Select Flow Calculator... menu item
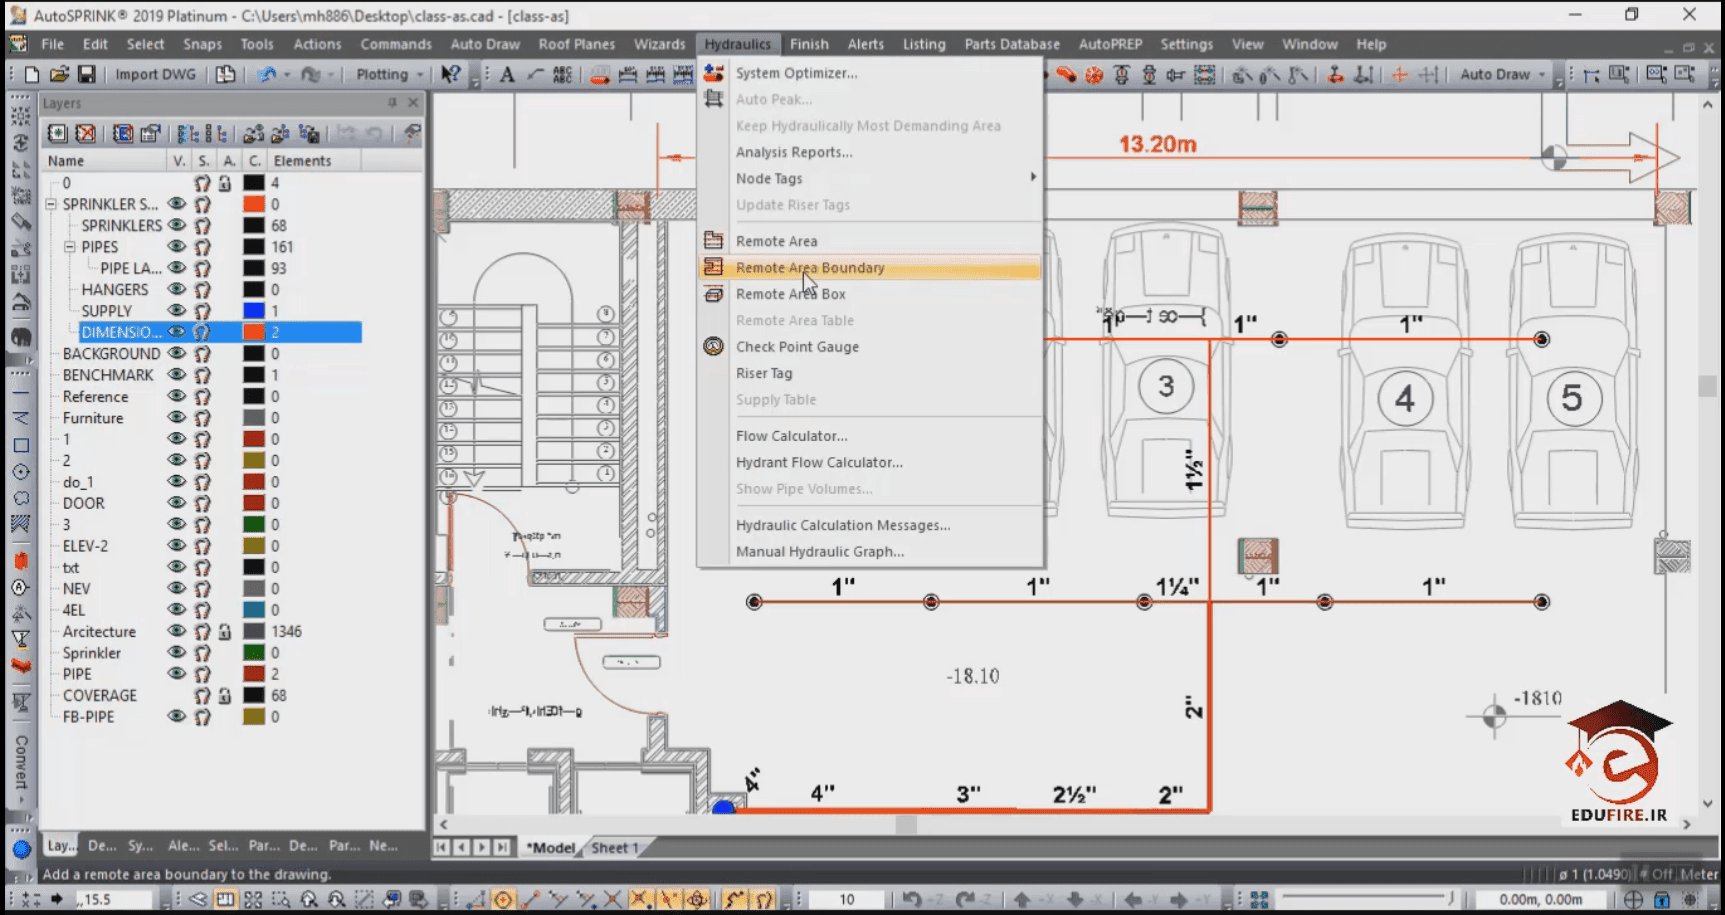Image resolution: width=1725 pixels, height=915 pixels. click(x=791, y=436)
